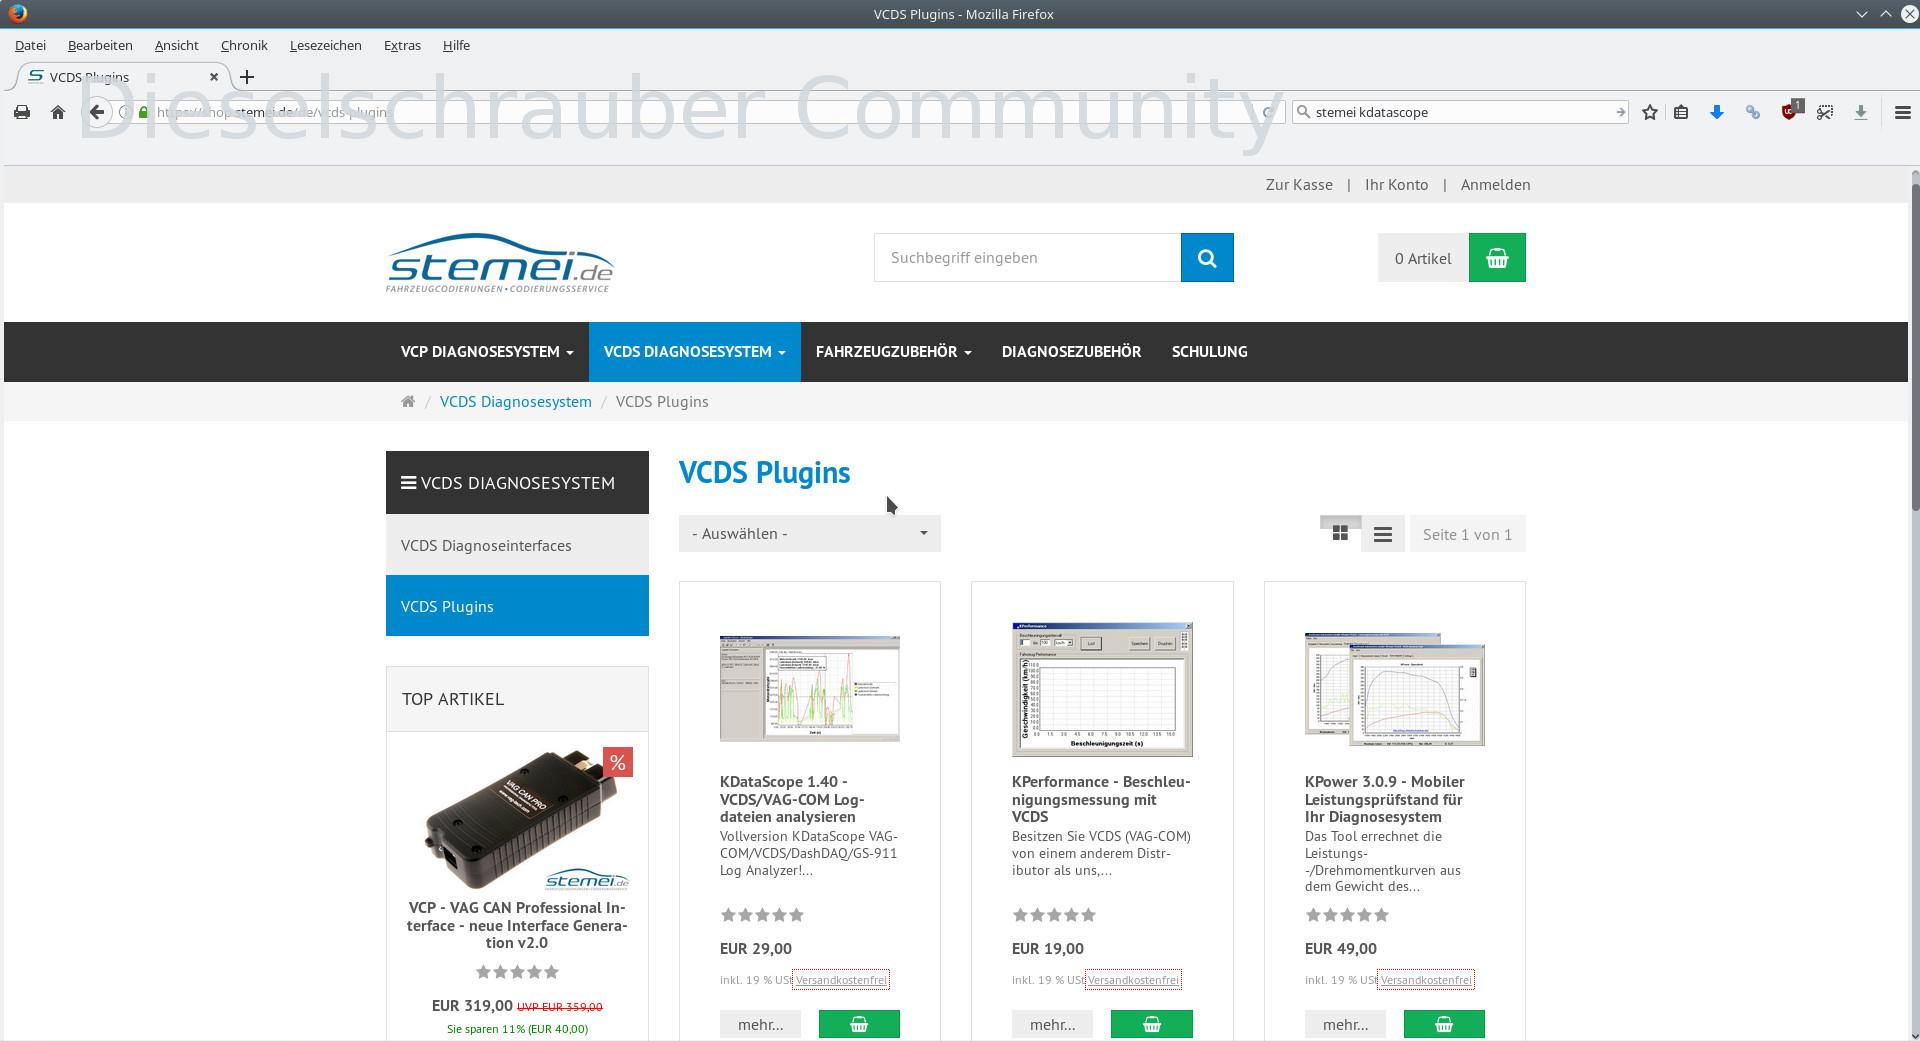Open the Auswählen sorting dropdown

click(809, 534)
